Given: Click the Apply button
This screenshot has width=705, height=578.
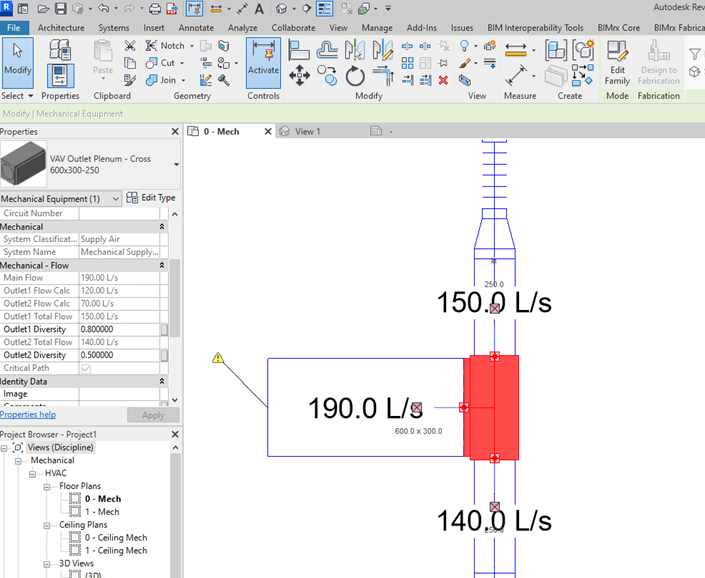Looking at the screenshot, I should pos(153,415).
